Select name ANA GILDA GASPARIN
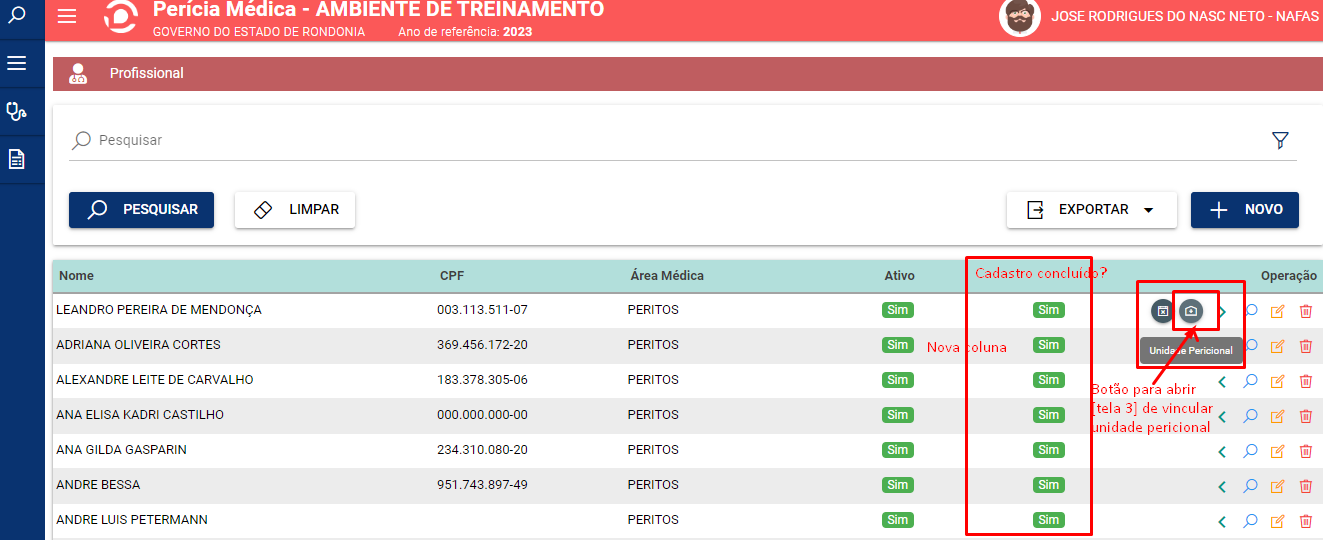 click(121, 450)
